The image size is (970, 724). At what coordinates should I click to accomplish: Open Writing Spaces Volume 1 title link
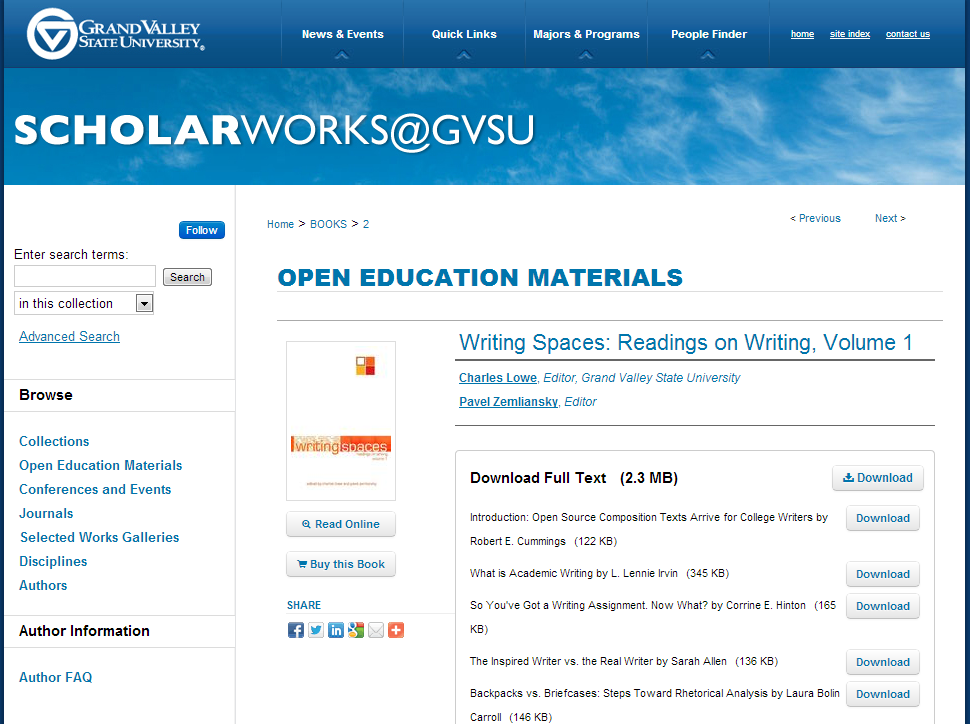[685, 342]
